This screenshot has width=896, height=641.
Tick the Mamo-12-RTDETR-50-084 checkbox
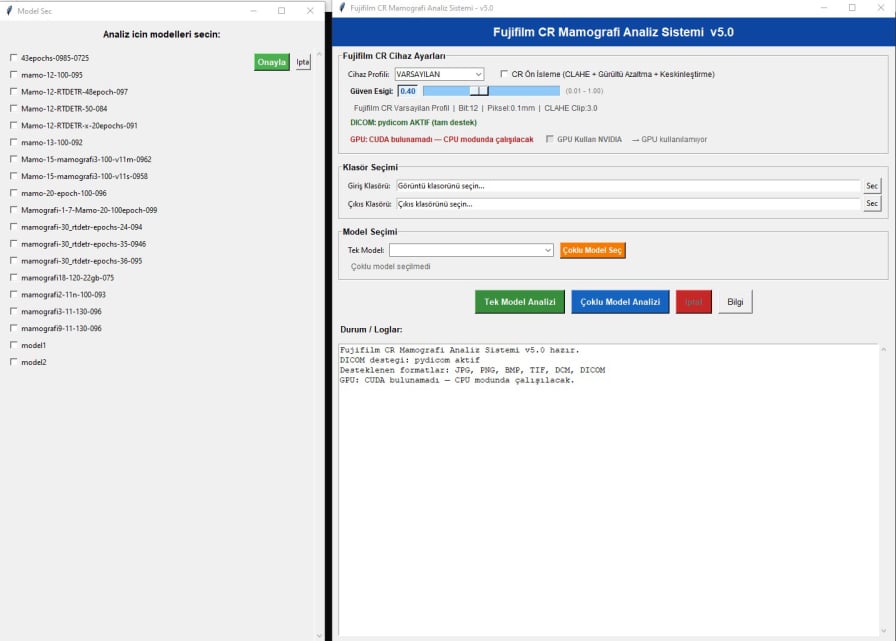[13, 109]
